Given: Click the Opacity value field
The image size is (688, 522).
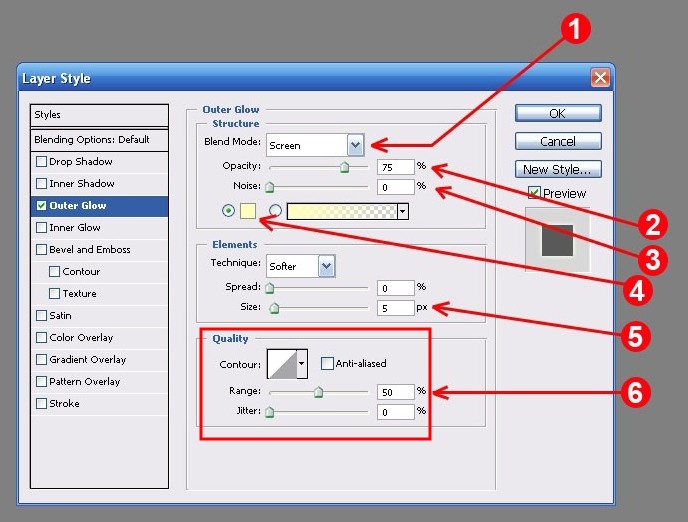Looking at the screenshot, I should (395, 167).
